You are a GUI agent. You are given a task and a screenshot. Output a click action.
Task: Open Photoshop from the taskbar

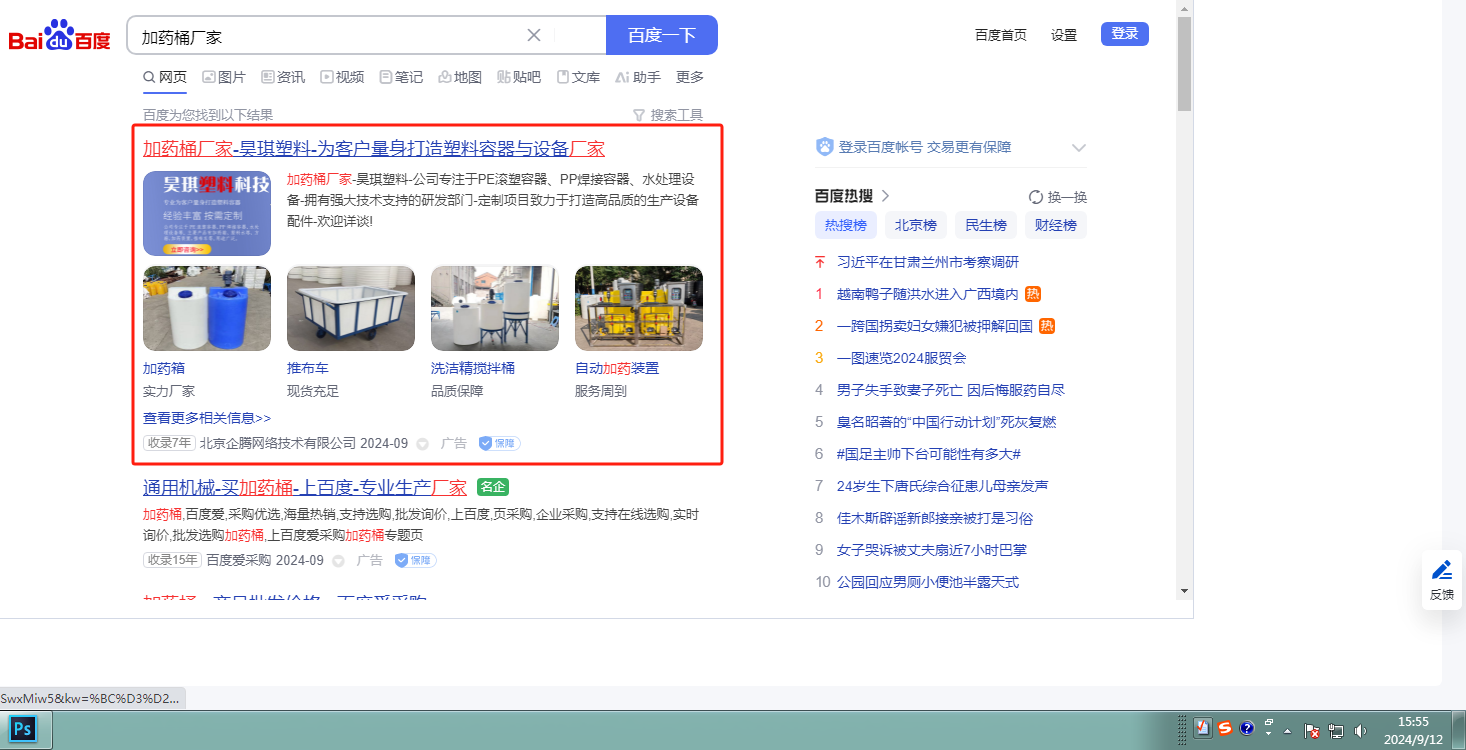tap(22, 729)
